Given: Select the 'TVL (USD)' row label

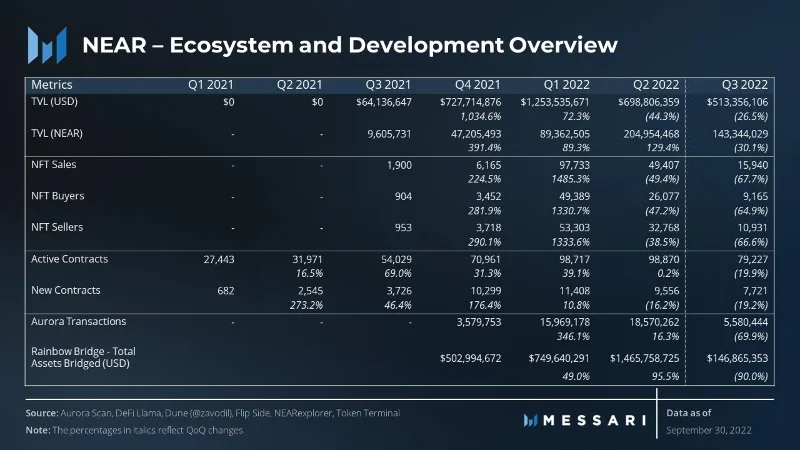Looking at the screenshot, I should [x=54, y=102].
